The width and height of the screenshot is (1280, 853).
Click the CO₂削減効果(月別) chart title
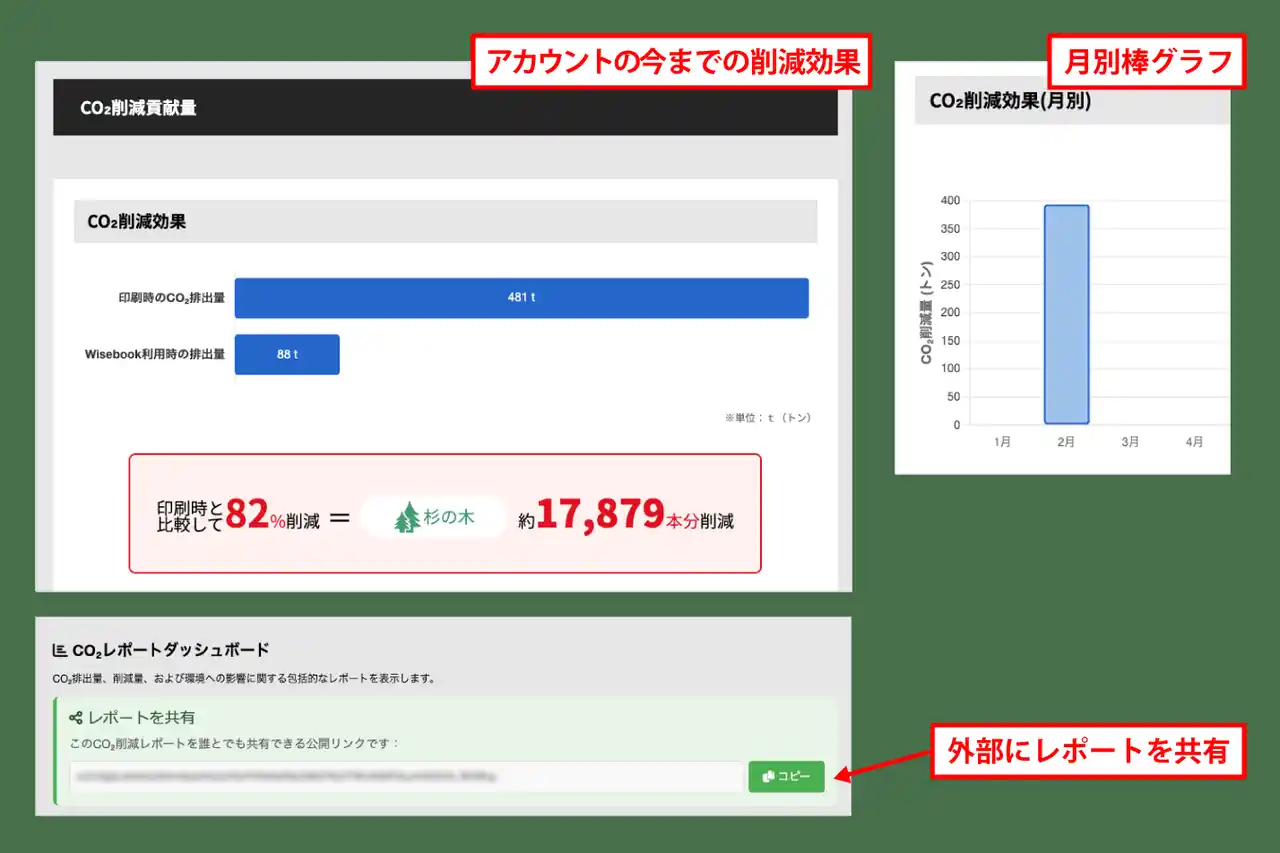pyautogui.click(x=1010, y=101)
